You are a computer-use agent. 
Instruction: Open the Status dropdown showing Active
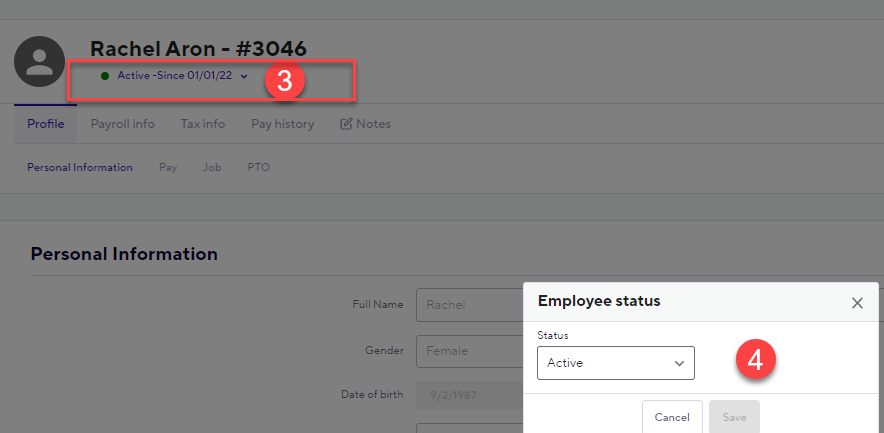pos(616,363)
